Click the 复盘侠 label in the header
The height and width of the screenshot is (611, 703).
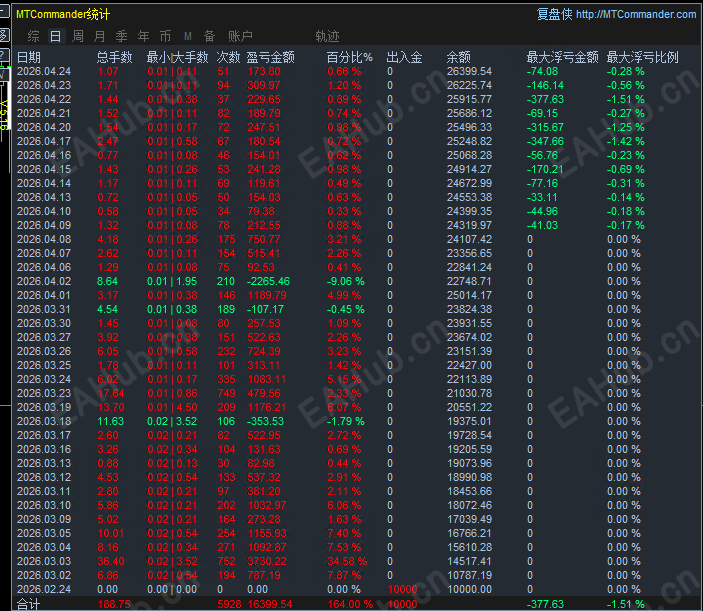pyautogui.click(x=554, y=14)
